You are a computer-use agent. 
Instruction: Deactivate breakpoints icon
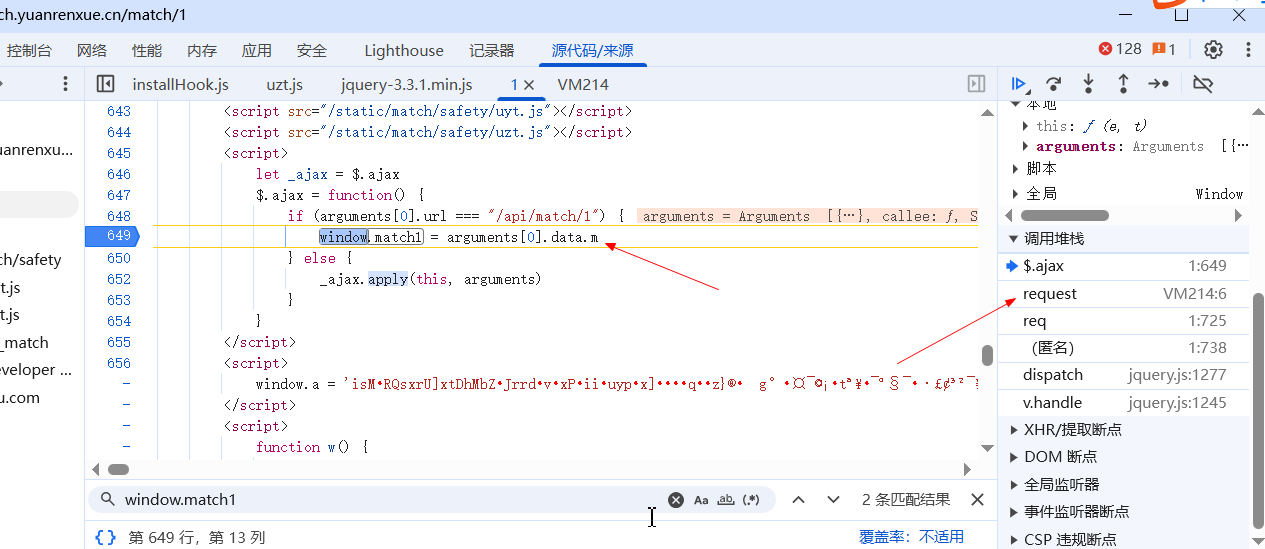1203,84
